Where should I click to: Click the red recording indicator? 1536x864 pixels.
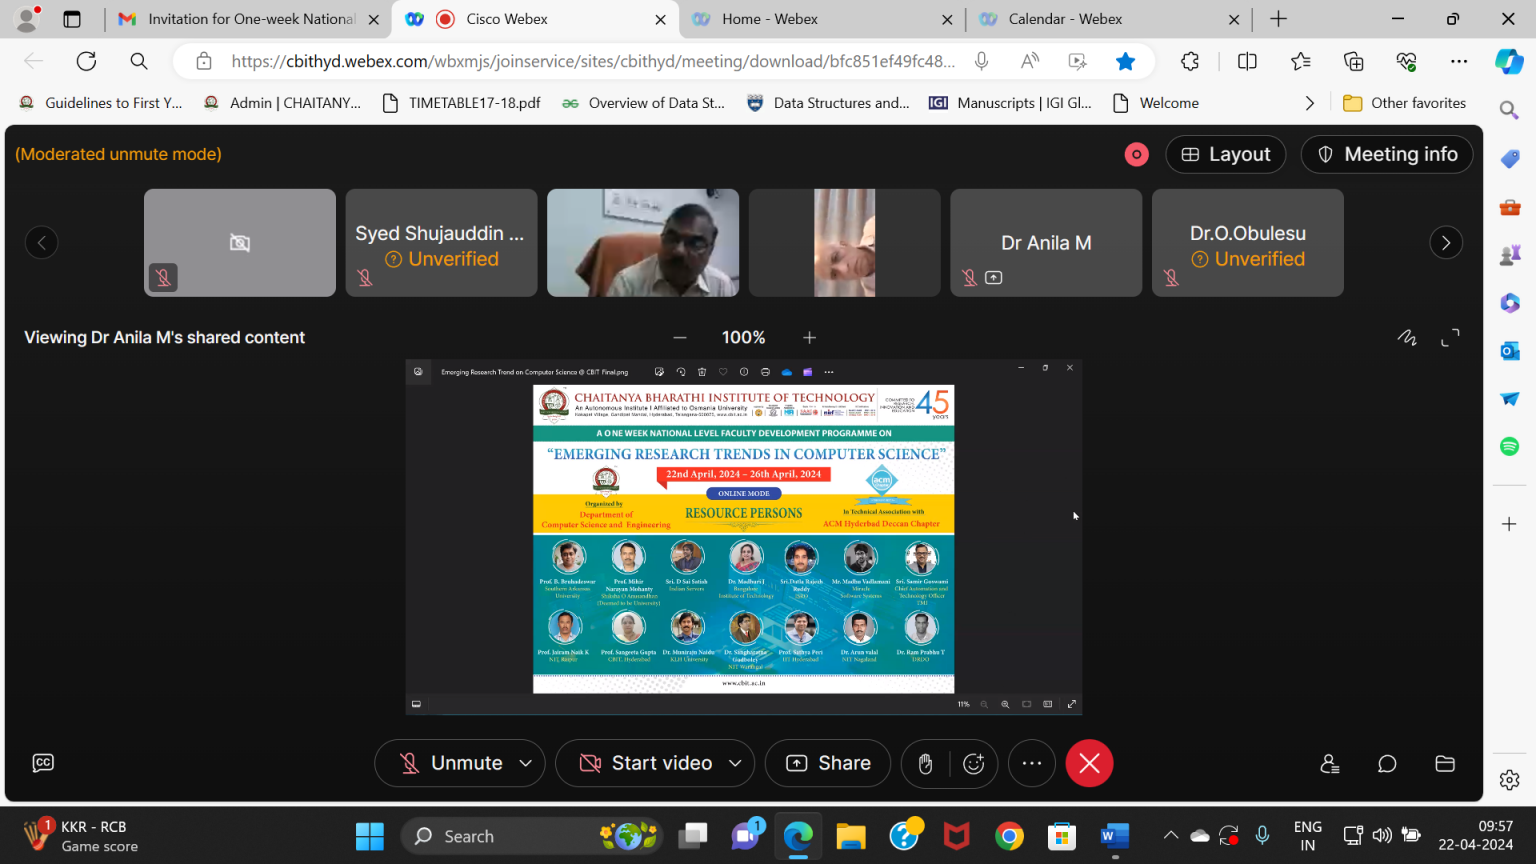(x=1136, y=154)
